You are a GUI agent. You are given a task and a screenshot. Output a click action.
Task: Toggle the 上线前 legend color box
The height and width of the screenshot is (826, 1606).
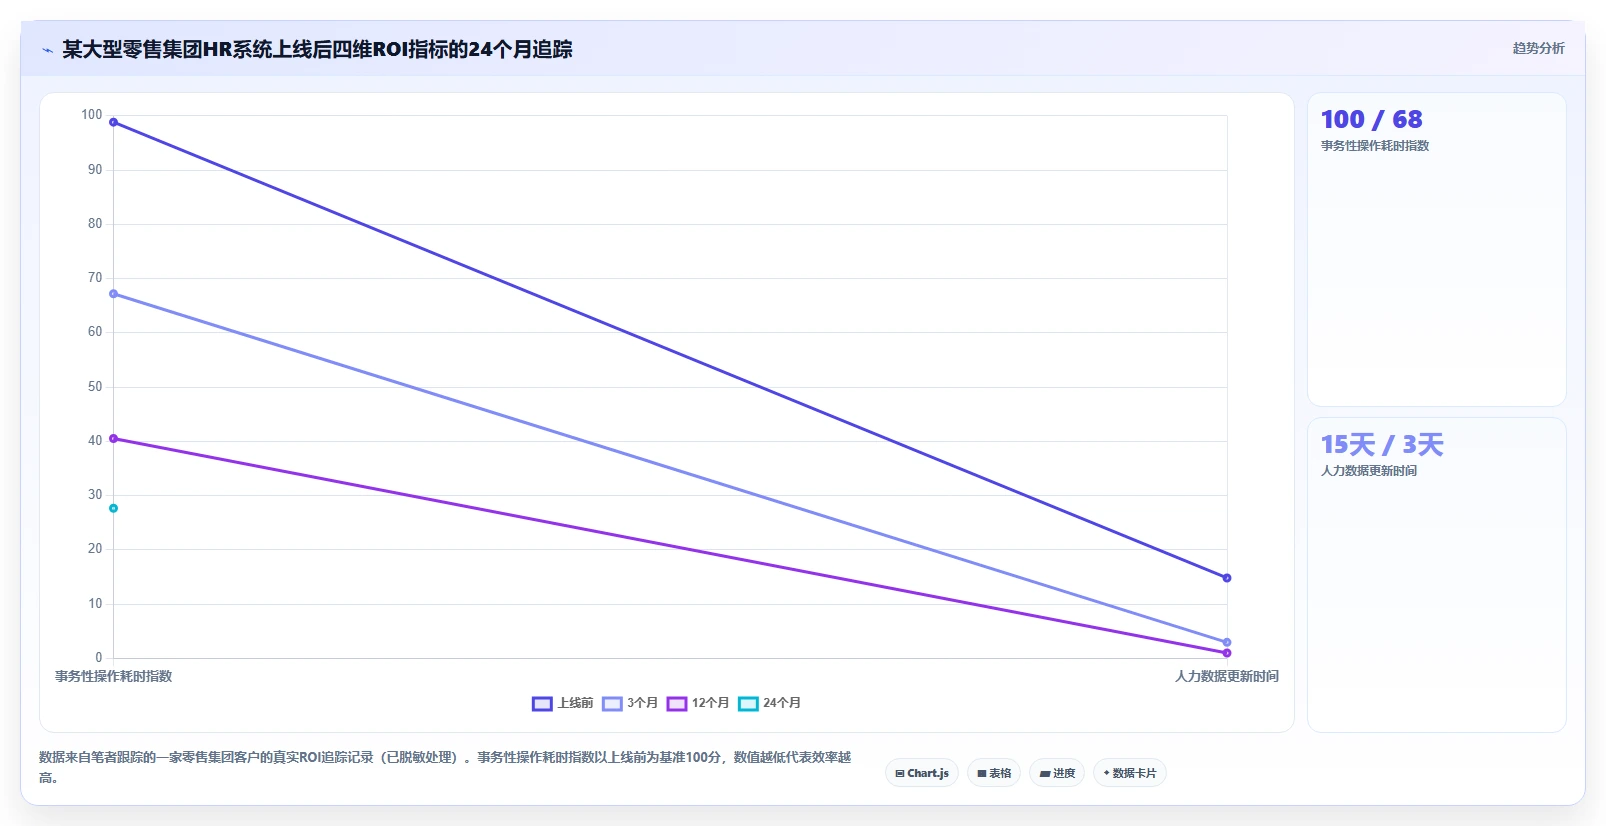point(542,704)
